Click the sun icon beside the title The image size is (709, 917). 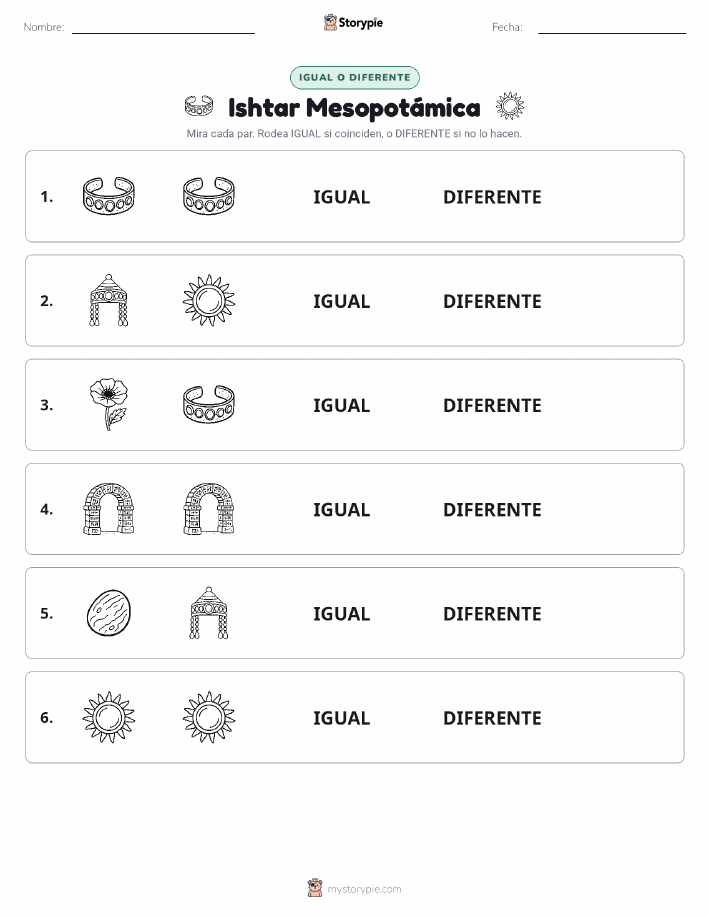(510, 106)
